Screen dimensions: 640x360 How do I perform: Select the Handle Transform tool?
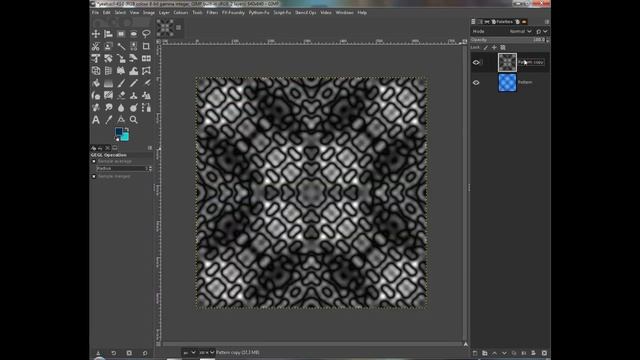(121, 71)
